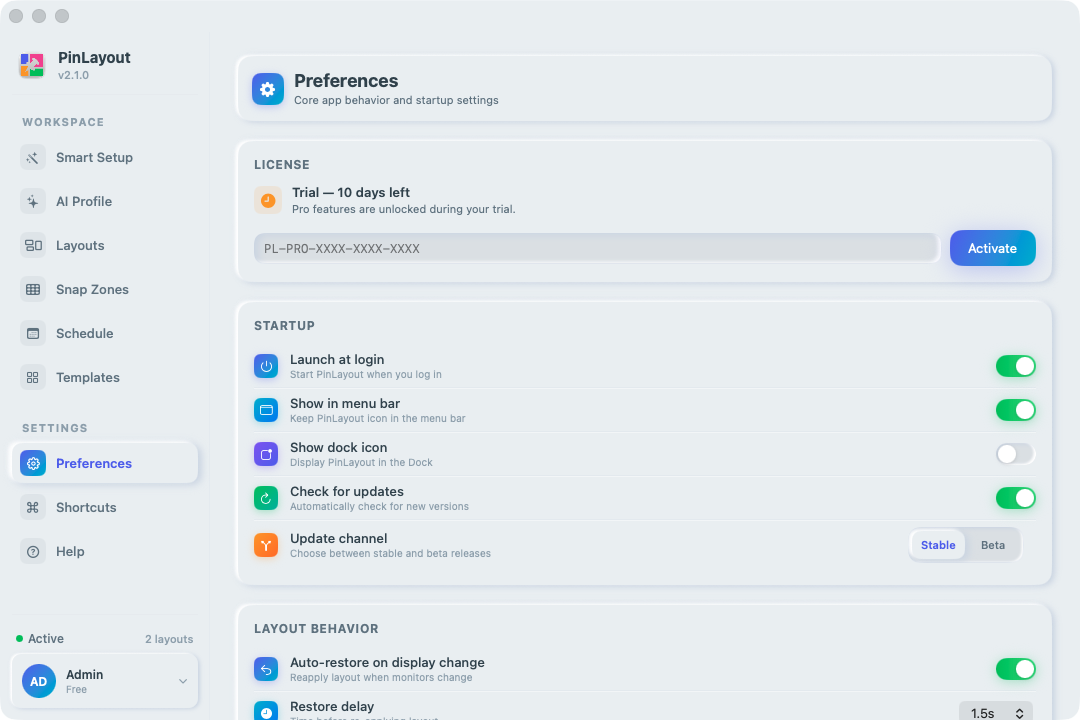The image size is (1080, 720).
Task: Click the "2 layouts" status text
Action: tap(169, 639)
